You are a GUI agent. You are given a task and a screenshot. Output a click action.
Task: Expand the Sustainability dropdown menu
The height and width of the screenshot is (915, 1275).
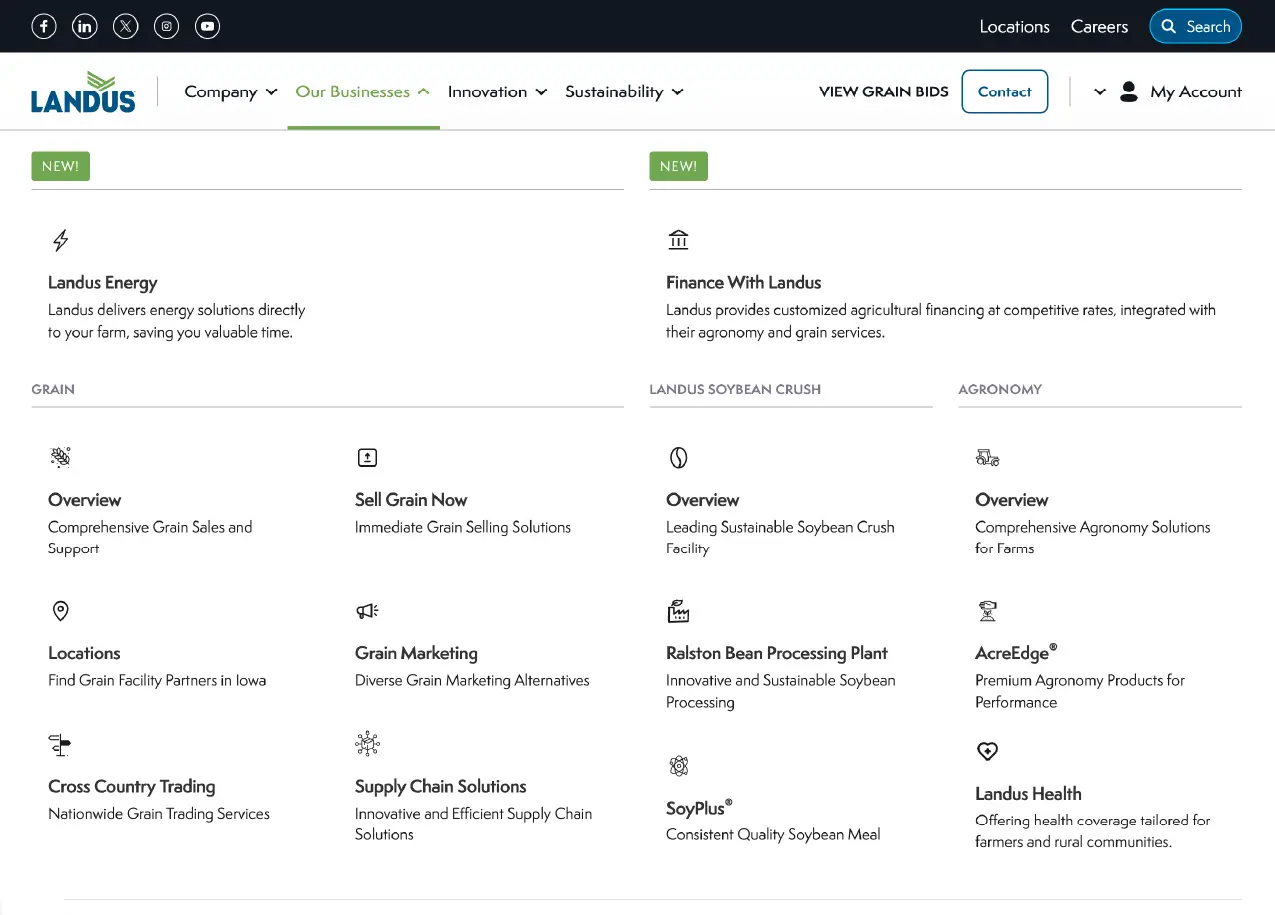point(623,92)
